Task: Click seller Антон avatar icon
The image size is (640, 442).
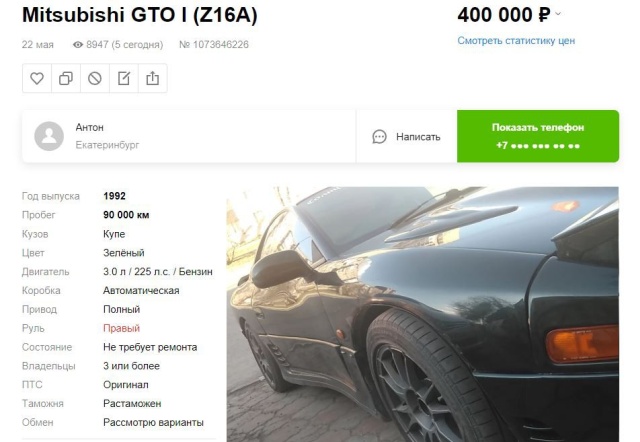Action: tap(49, 136)
